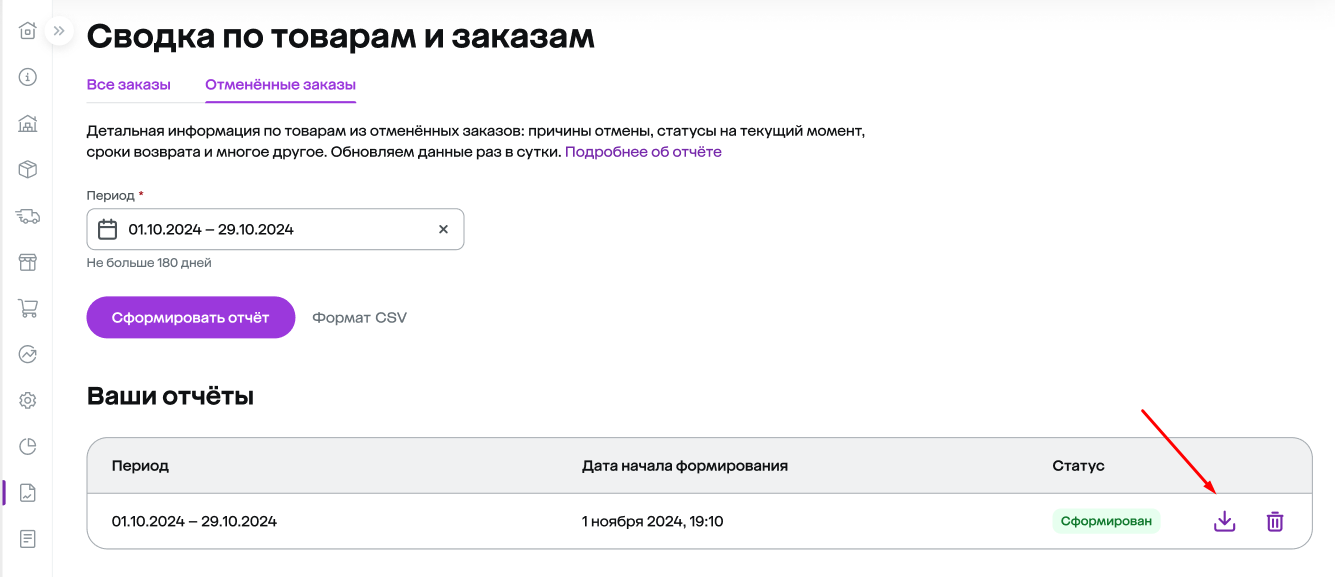Select the box package sidebar icon
This screenshot has height=577, width=1335.
click(x=28, y=170)
